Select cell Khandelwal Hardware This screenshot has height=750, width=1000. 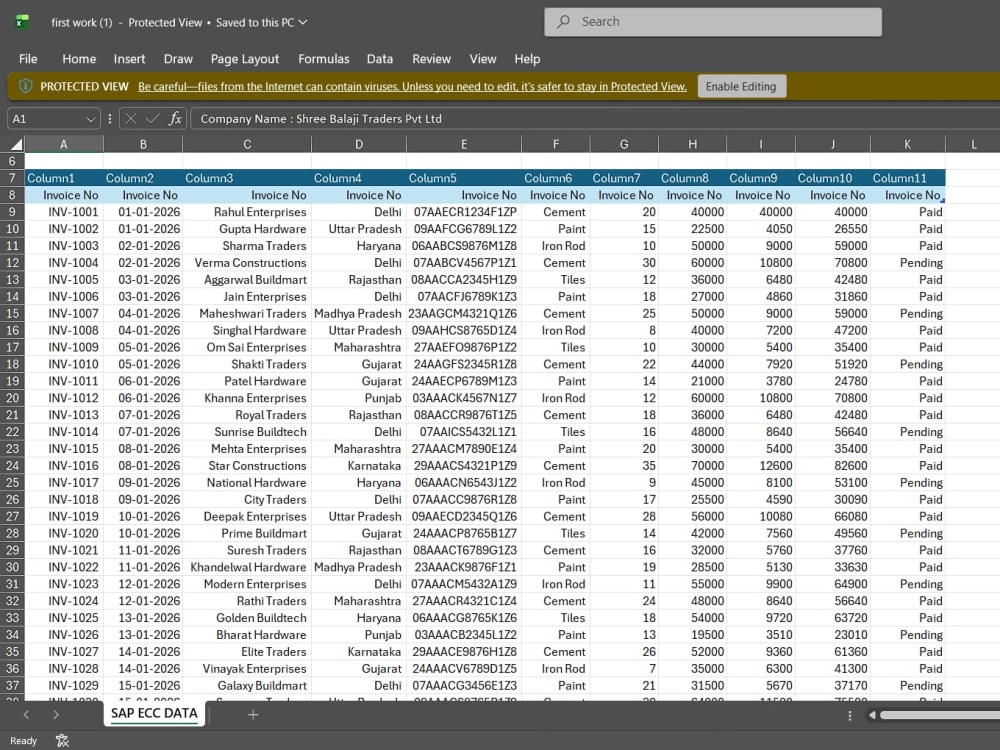point(247,567)
